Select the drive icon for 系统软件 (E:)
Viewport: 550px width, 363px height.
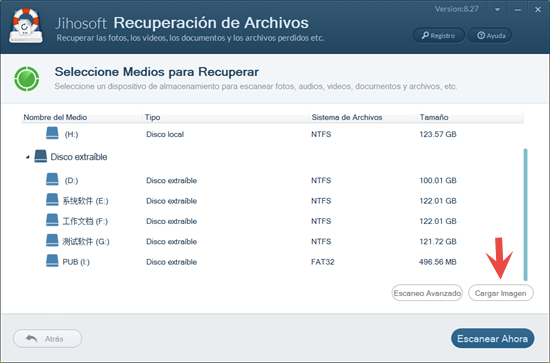pos(52,200)
